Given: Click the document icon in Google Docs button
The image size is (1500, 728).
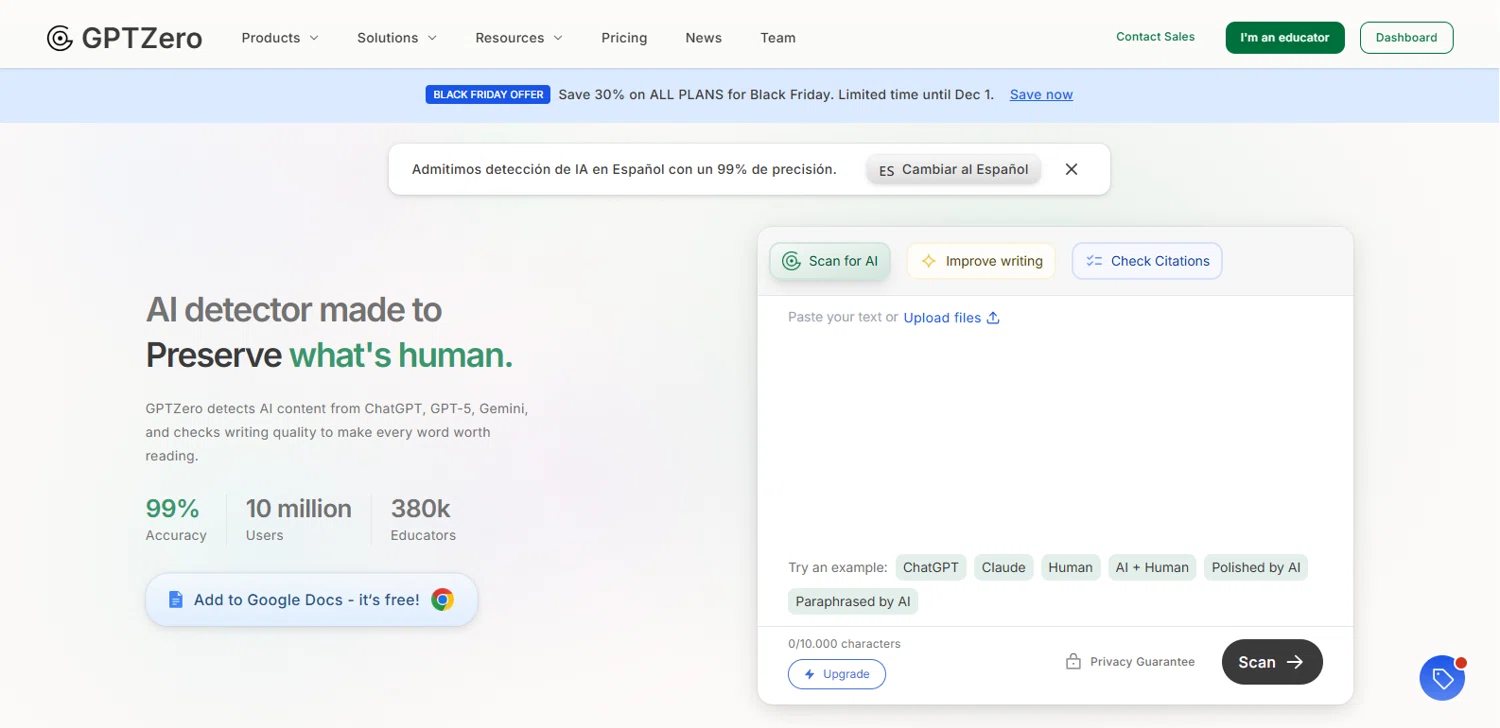Looking at the screenshot, I should [x=176, y=600].
